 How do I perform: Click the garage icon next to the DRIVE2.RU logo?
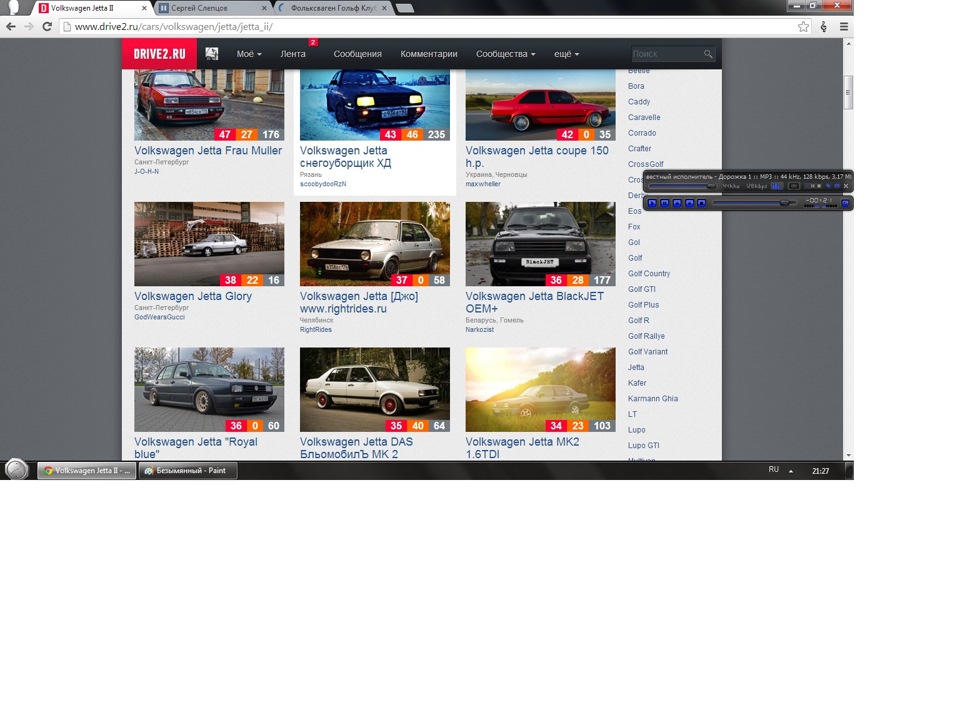(212, 54)
